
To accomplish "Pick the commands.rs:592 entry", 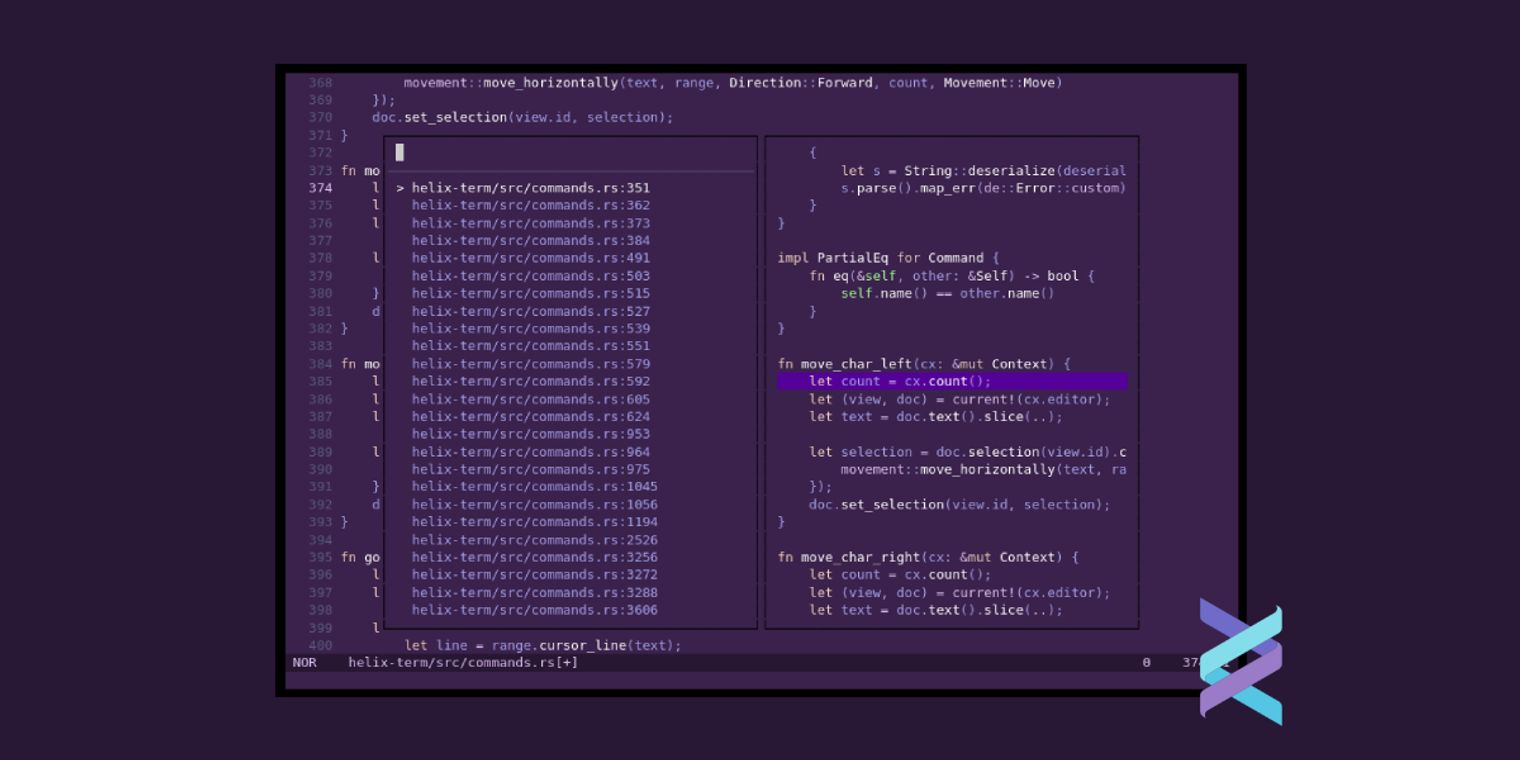I will (x=531, y=381).
